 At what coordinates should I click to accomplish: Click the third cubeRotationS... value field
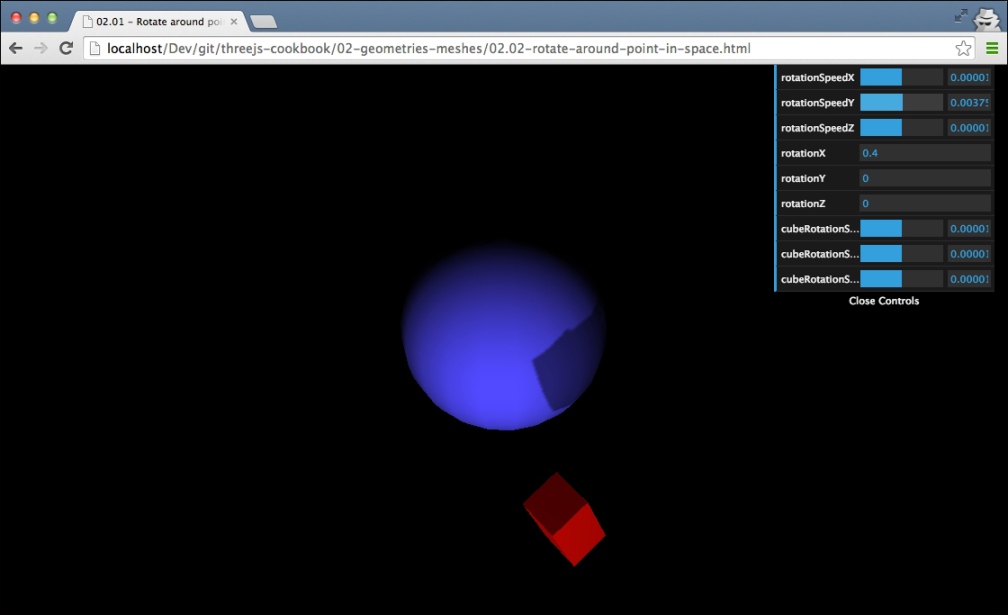(x=969, y=279)
